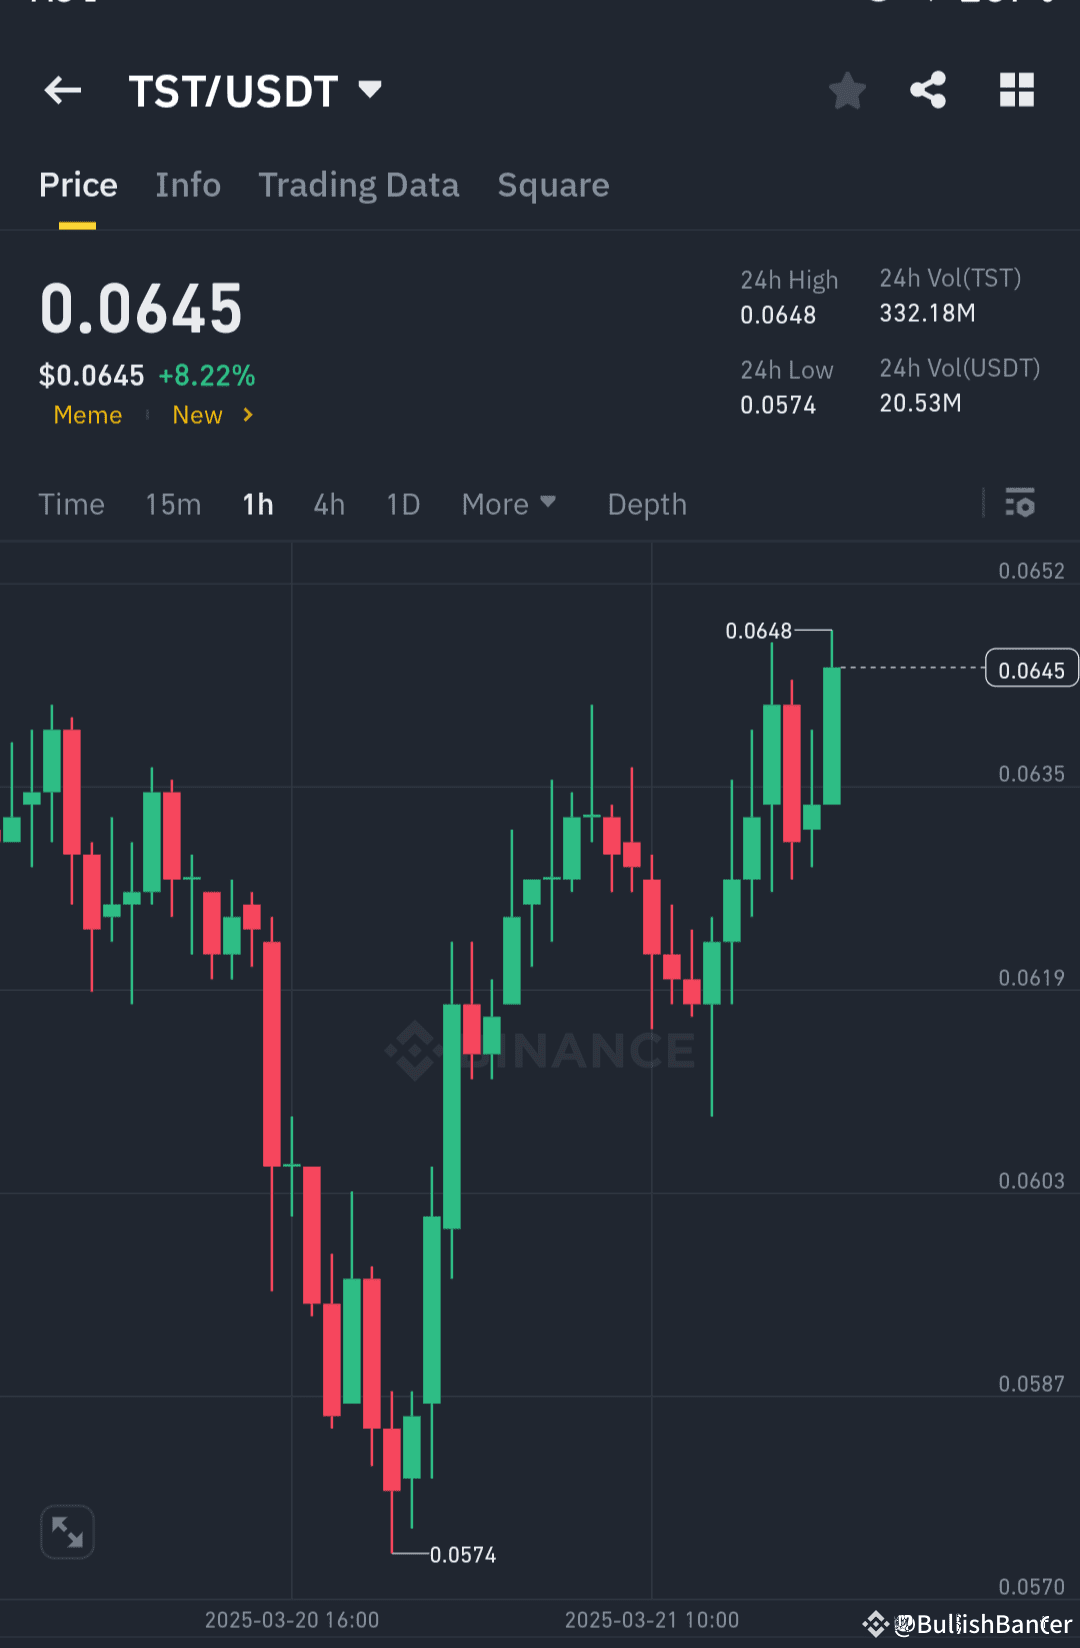Open the Square tab
The width and height of the screenshot is (1080, 1648).
click(x=553, y=185)
